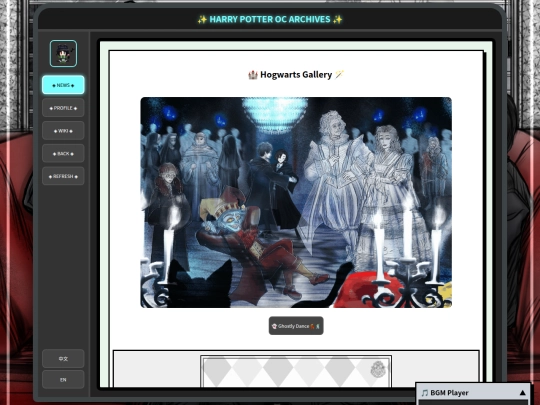Click the Ghostly Dance caption button
The width and height of the screenshot is (540, 405).
[x=296, y=326]
